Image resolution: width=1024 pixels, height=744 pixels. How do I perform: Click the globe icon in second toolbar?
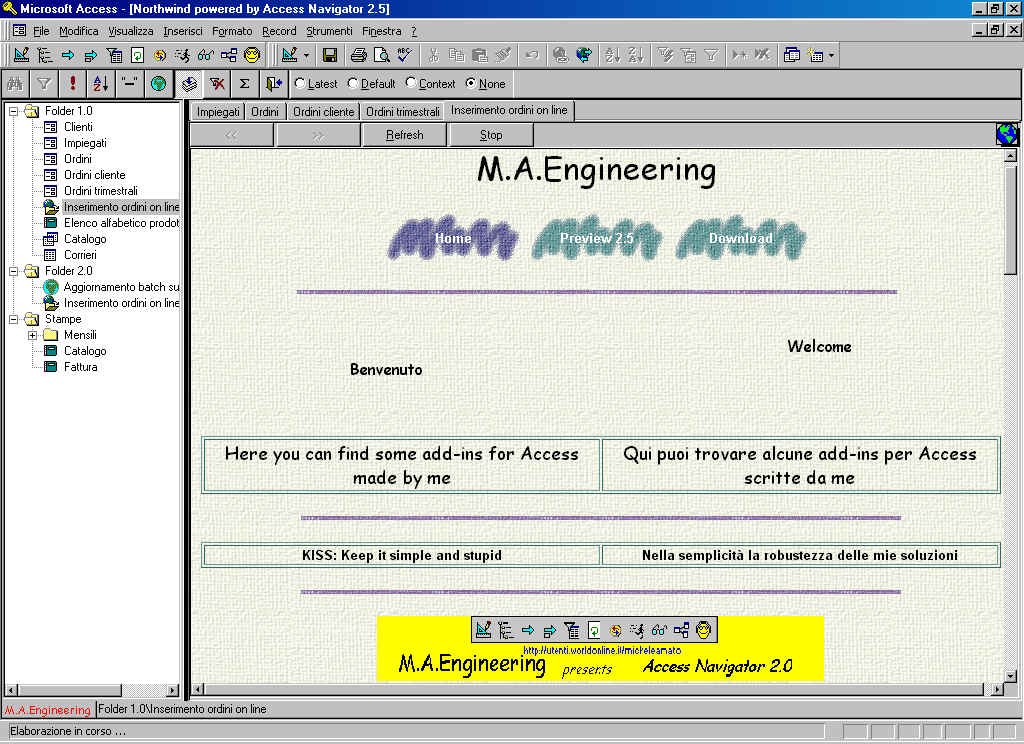pos(158,84)
